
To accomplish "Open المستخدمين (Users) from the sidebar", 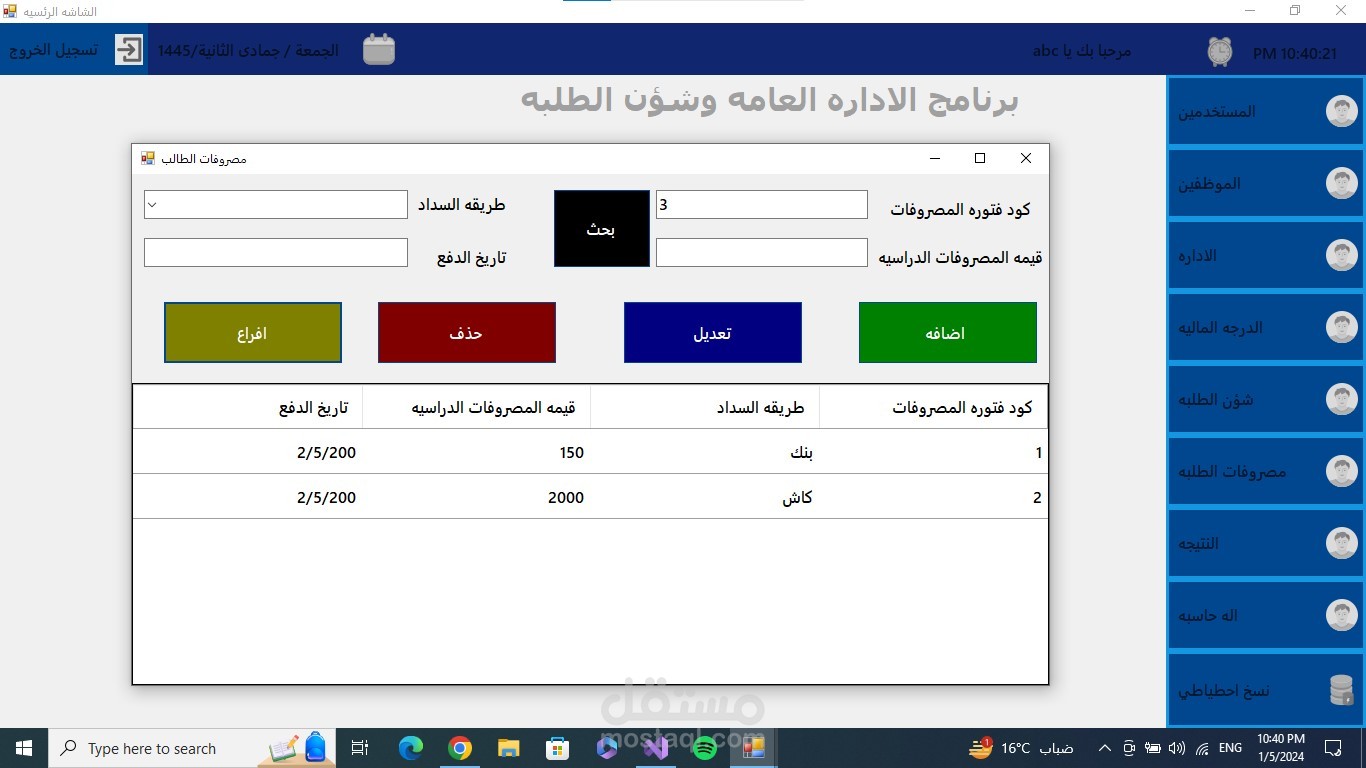I will [1264, 112].
